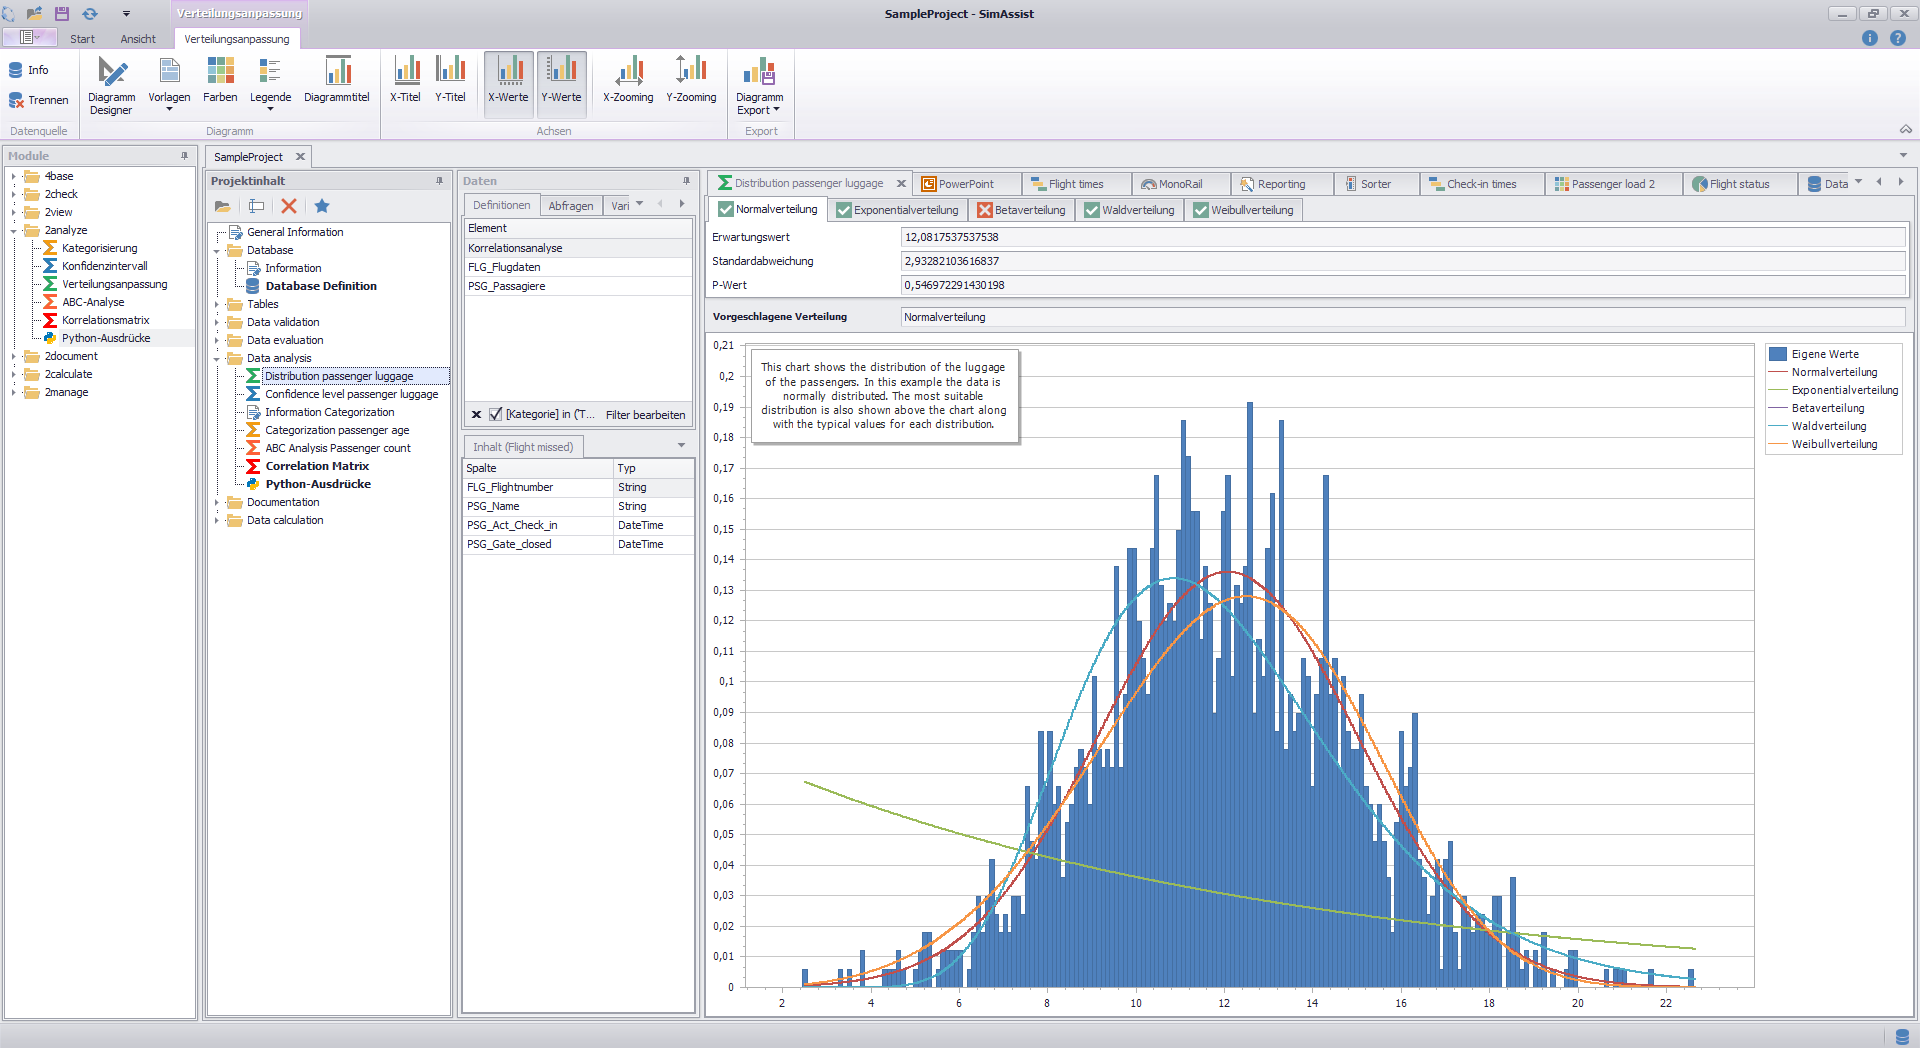The image size is (1920, 1048).
Task: Open the Vorlagen dropdown
Action: pos(169,107)
